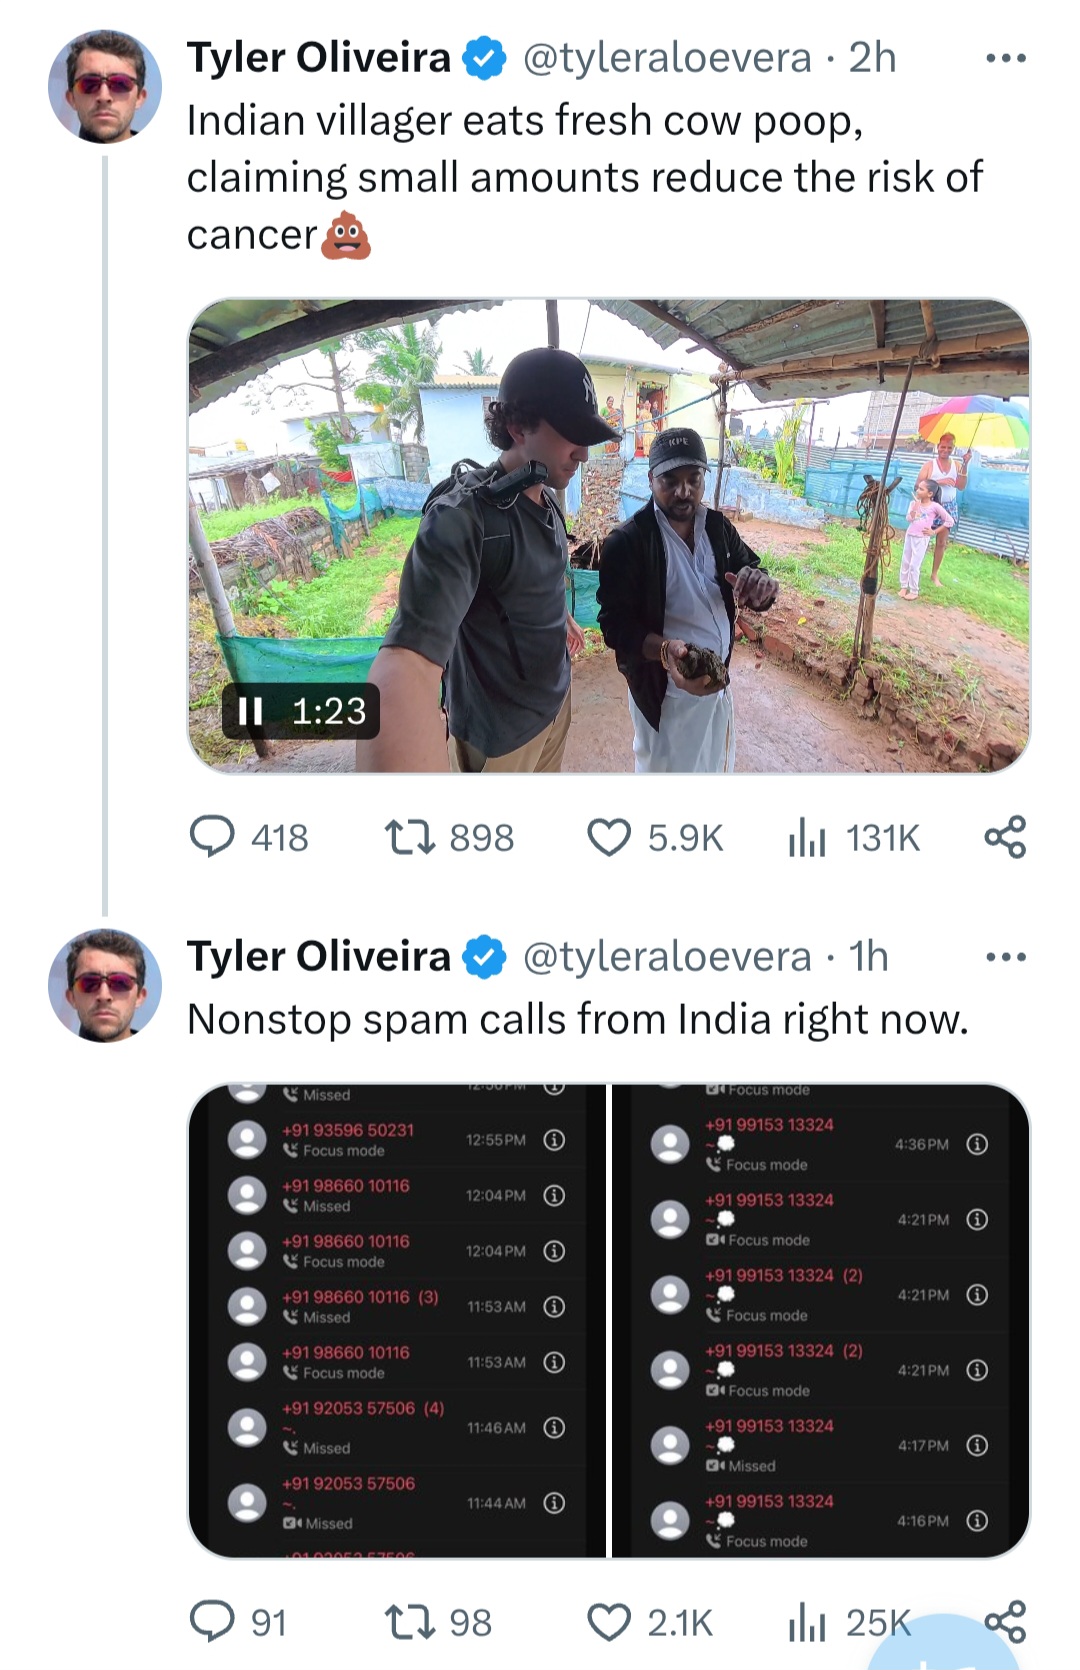Like the tweet with 2.1K likes
1080x1670 pixels.
609,1621
